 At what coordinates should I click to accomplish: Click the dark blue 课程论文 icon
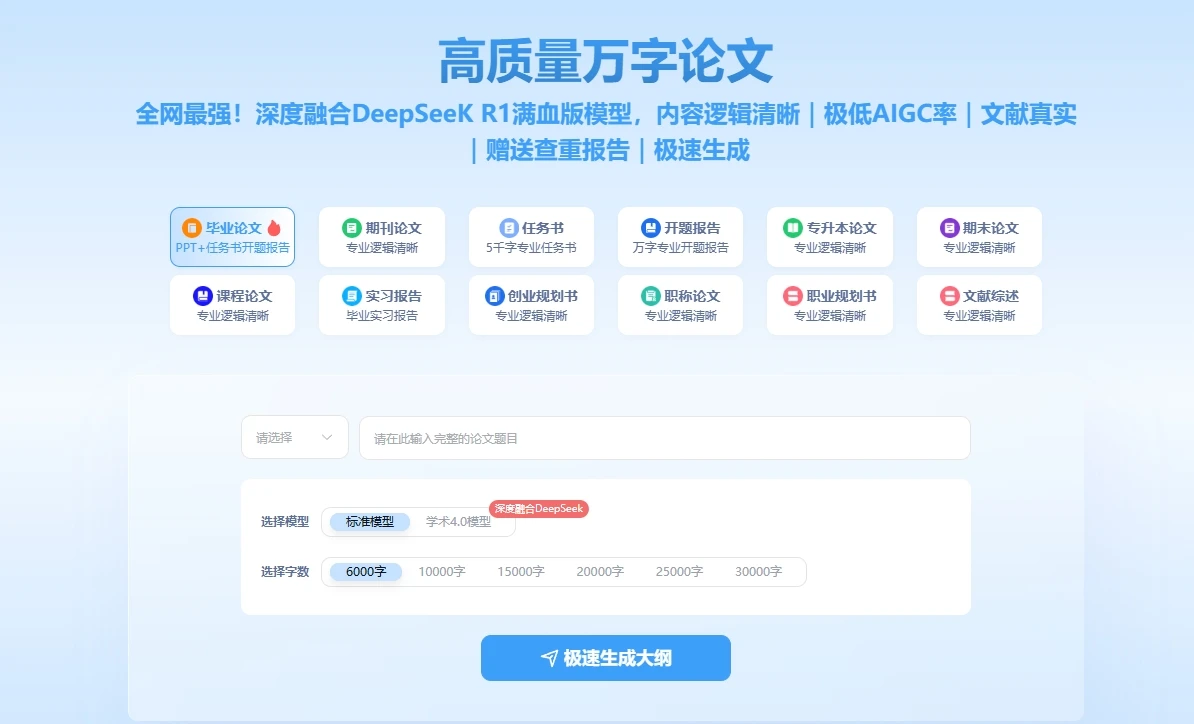point(202,295)
